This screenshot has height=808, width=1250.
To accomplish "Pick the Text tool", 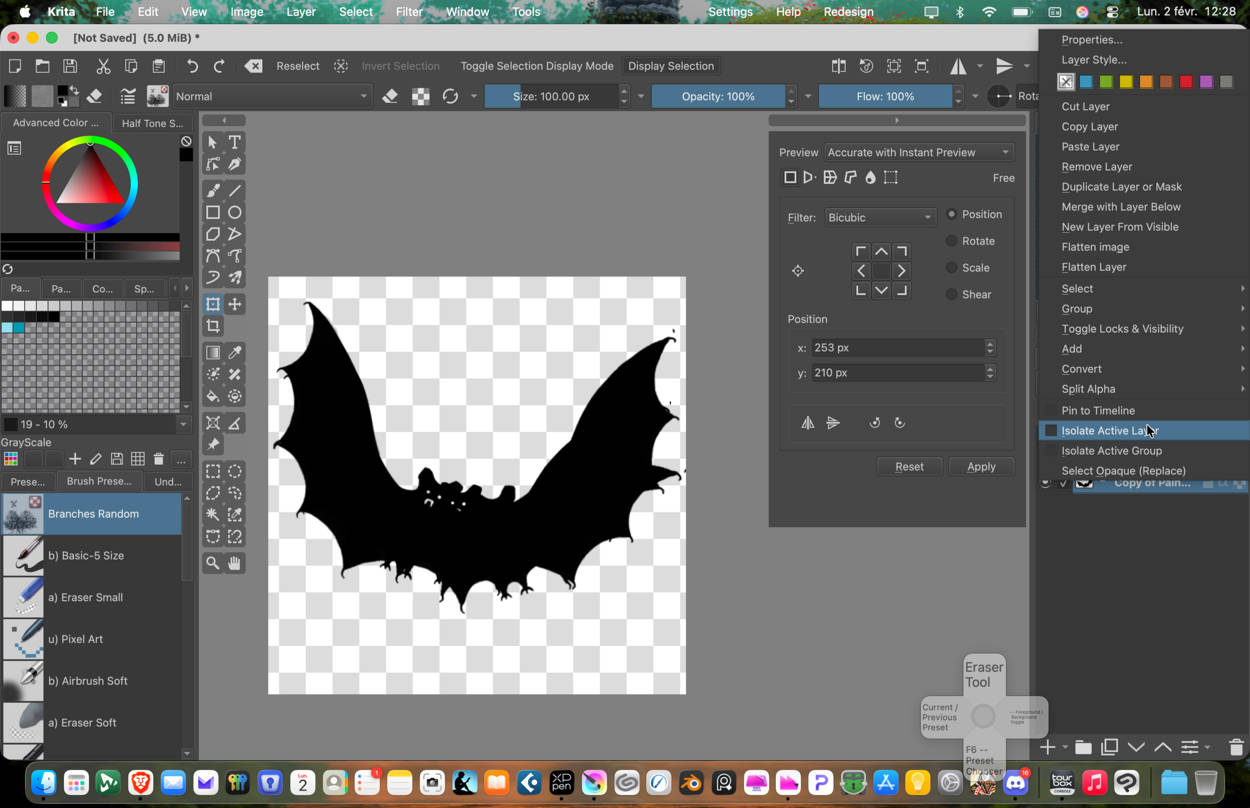I will [x=234, y=142].
